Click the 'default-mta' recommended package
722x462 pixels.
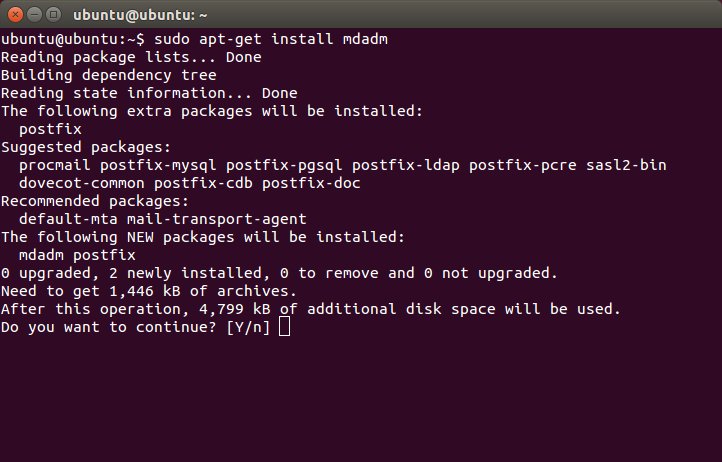pyautogui.click(x=68, y=219)
